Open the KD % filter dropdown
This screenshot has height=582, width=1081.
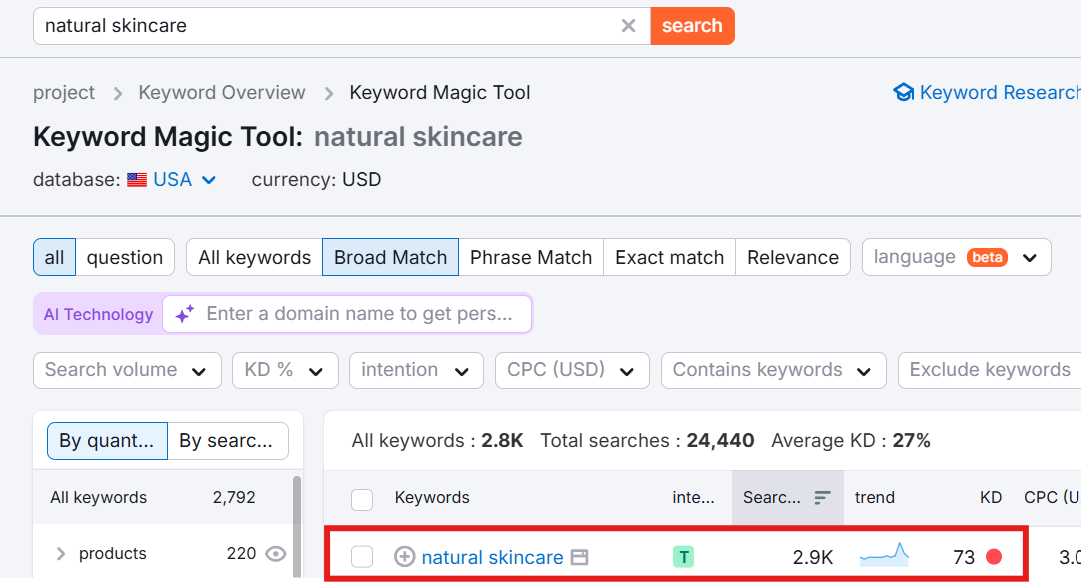pos(285,370)
